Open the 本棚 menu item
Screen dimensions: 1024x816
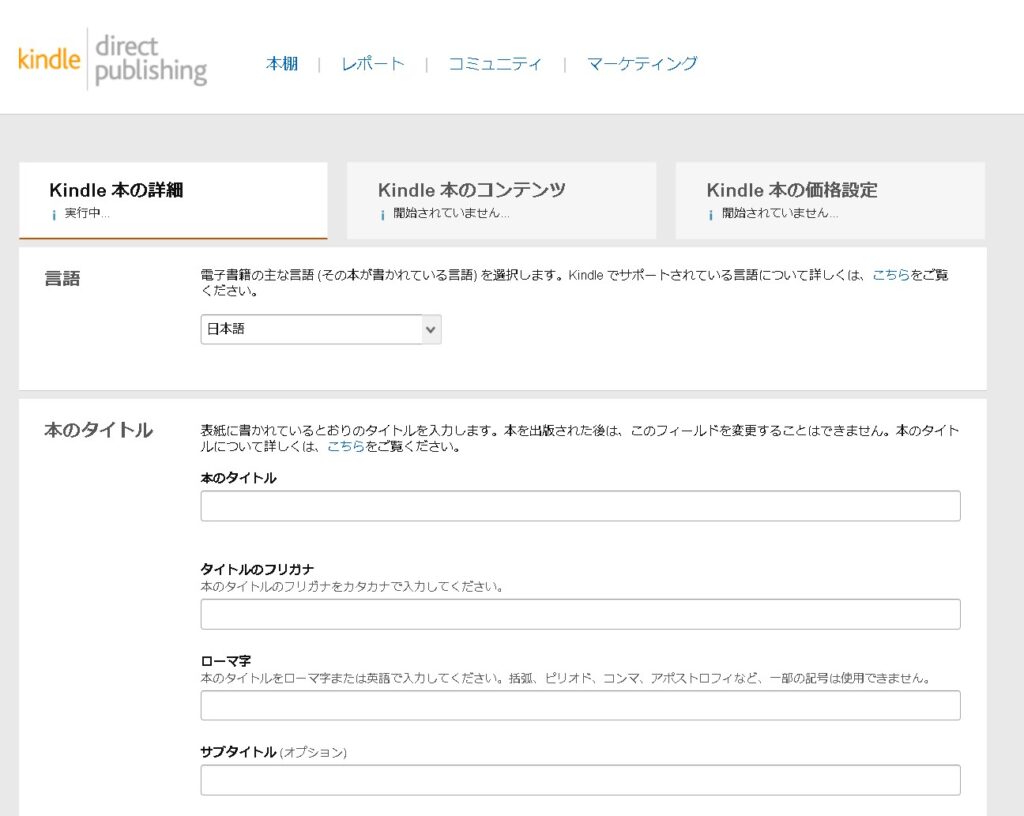coord(282,64)
